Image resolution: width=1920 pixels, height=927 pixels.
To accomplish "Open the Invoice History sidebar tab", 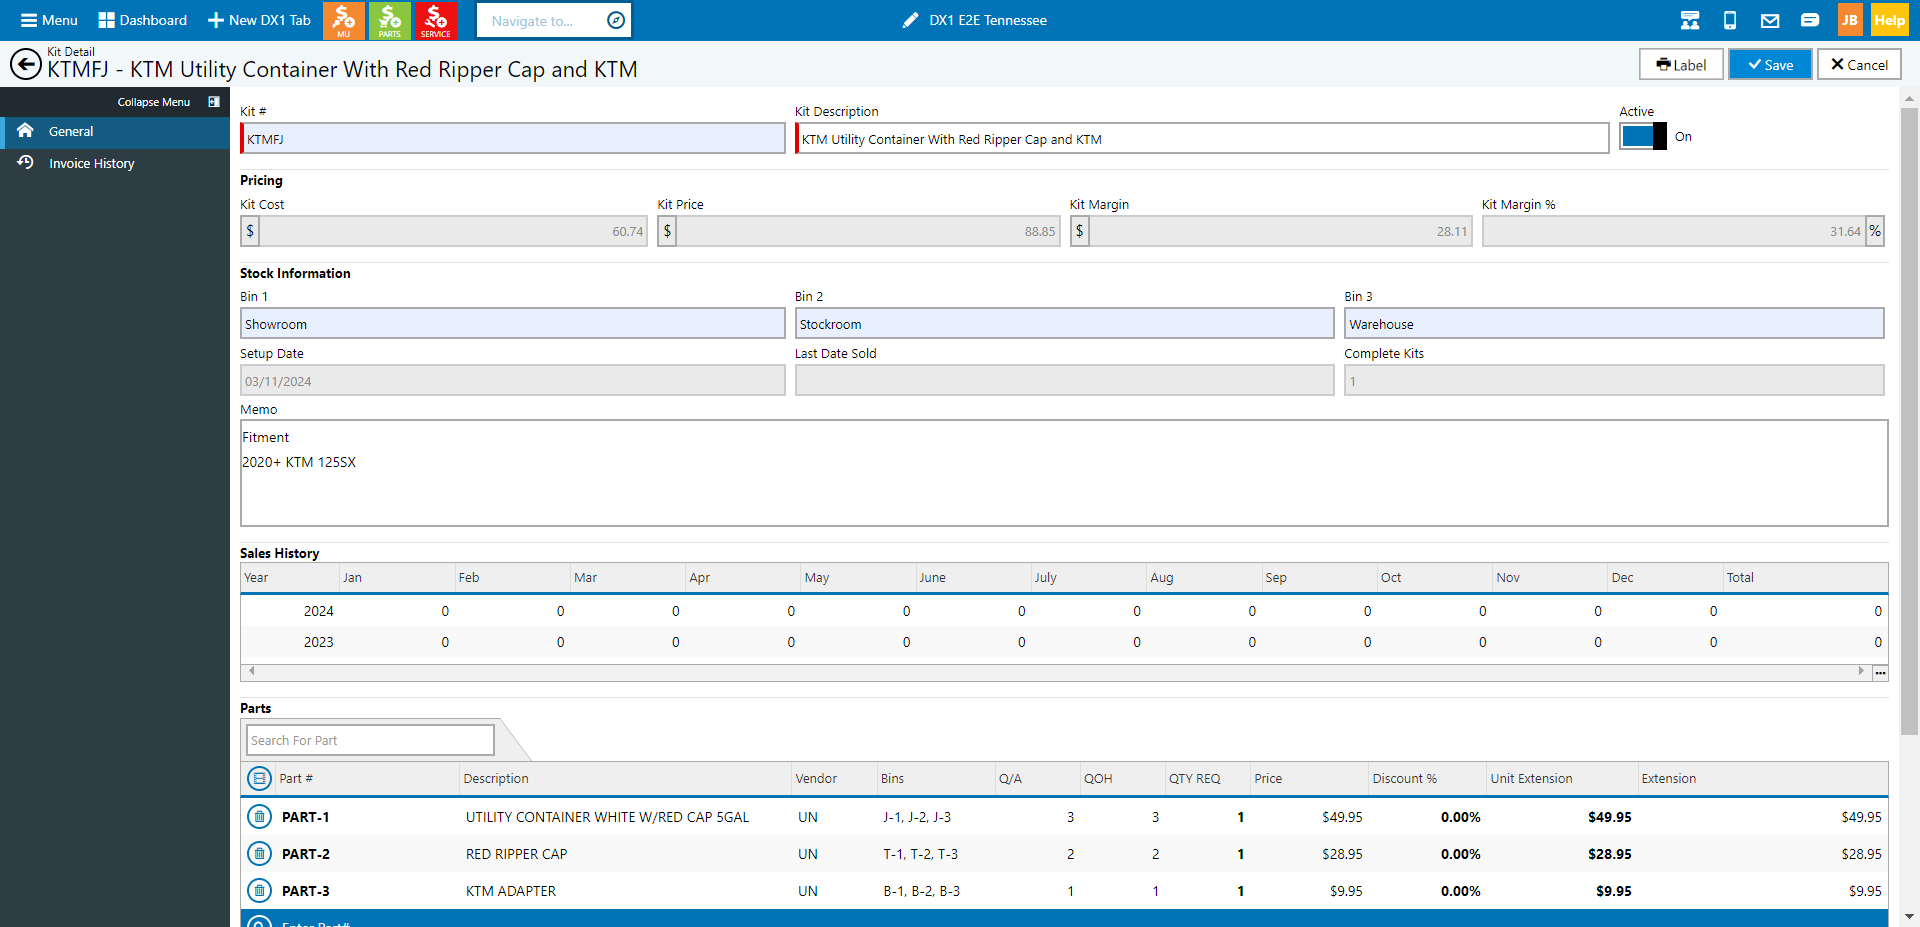I will [x=115, y=163].
